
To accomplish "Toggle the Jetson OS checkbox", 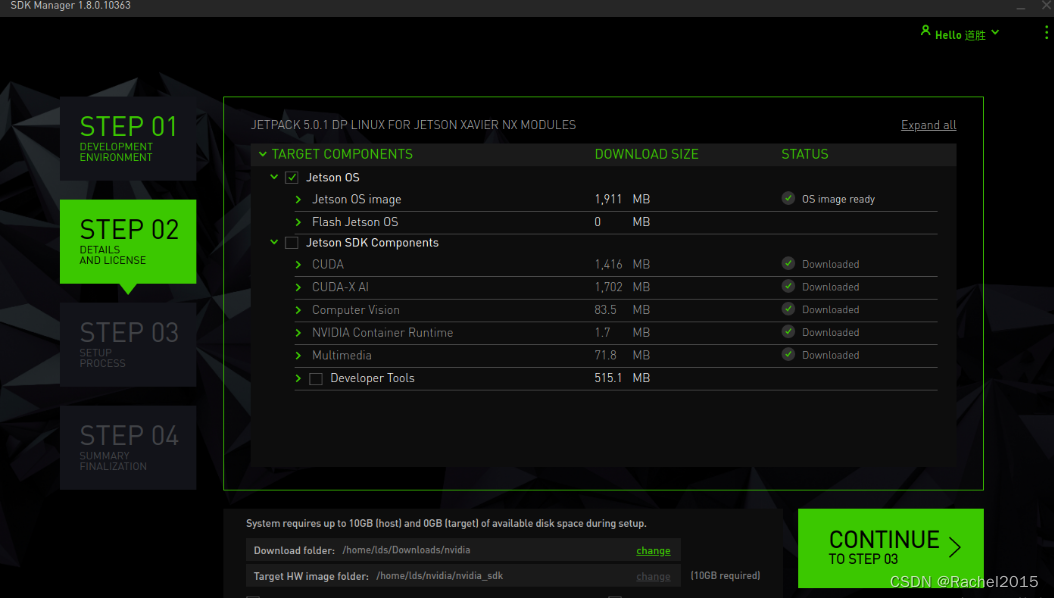I will click(x=292, y=177).
